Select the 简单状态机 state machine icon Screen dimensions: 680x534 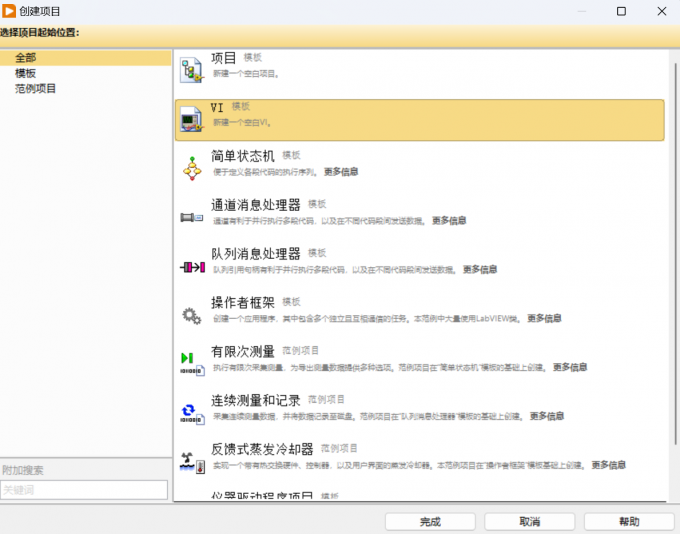click(x=192, y=168)
